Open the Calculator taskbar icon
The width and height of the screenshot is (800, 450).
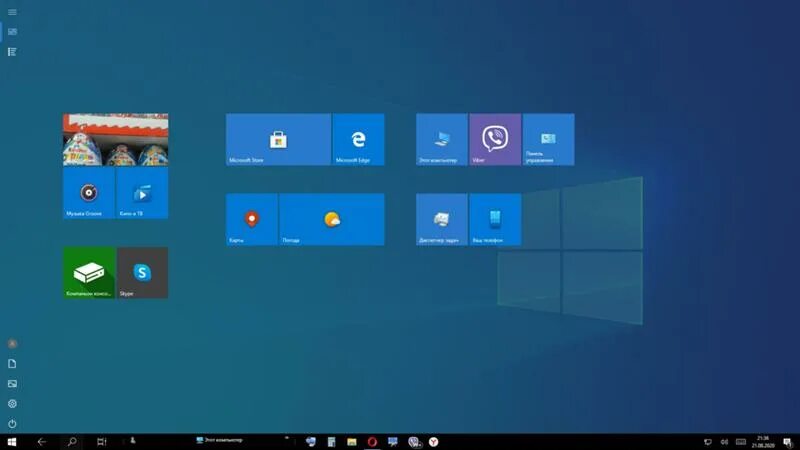point(331,442)
